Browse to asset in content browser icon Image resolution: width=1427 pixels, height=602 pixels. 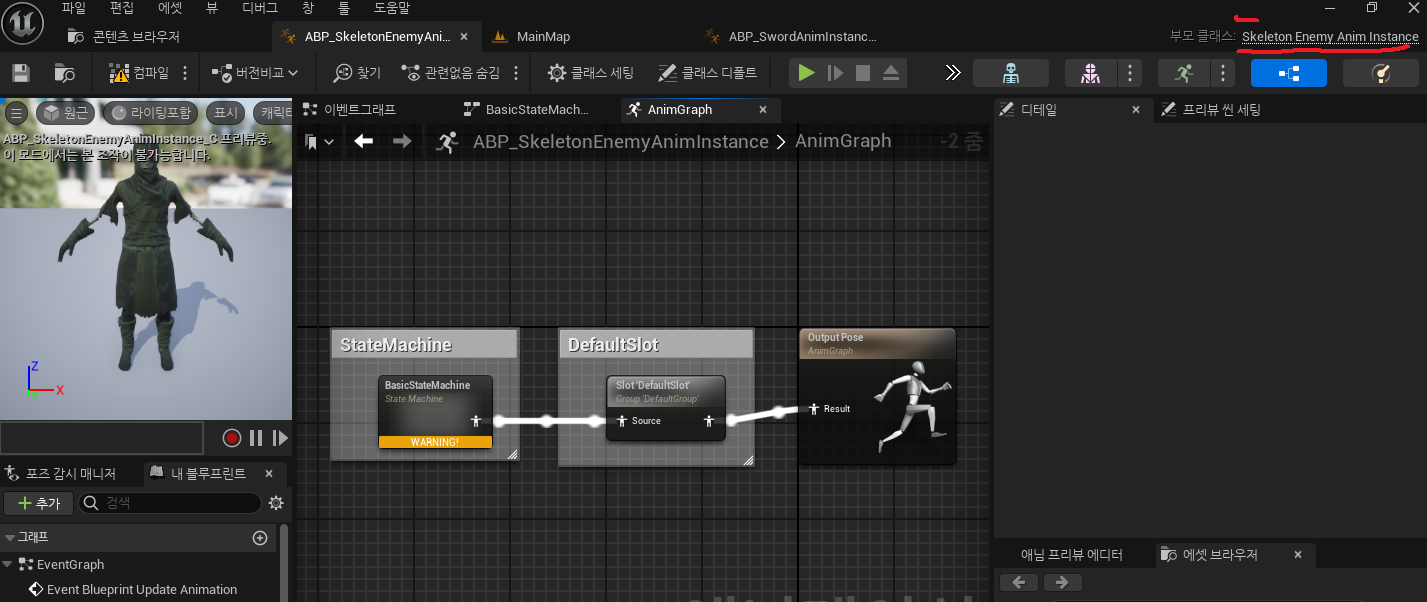pos(65,73)
